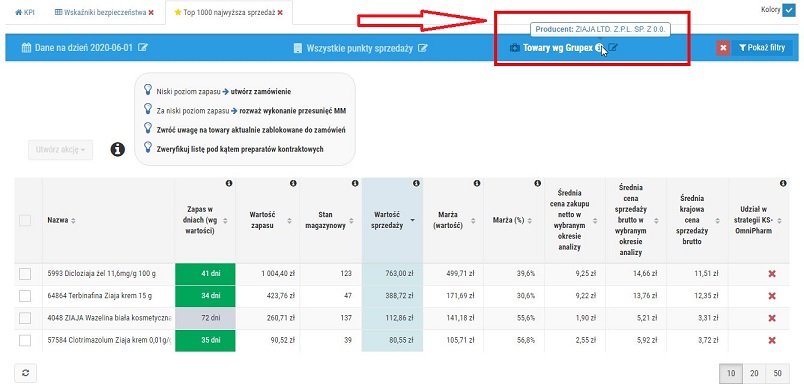Sort by Wartość sprzedaży column arrow

point(413,220)
